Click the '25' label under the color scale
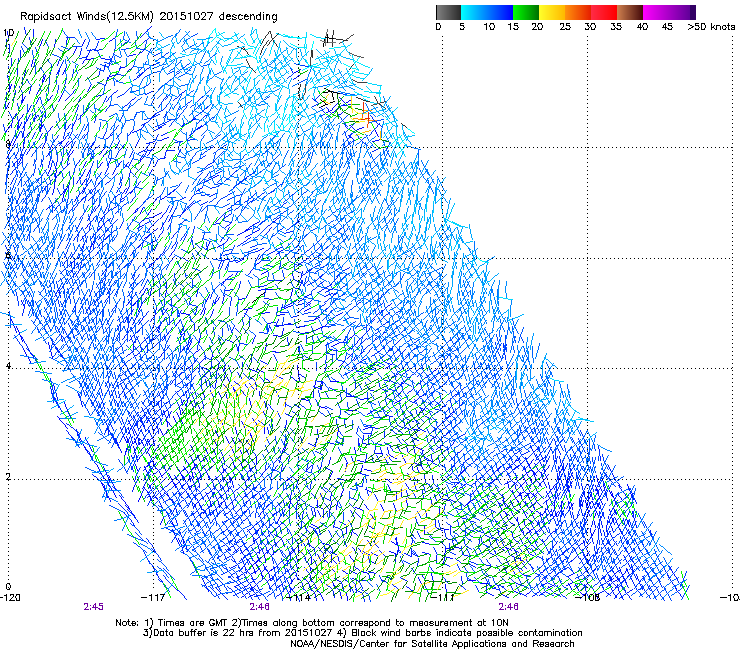The height and width of the screenshot is (650, 740). (565, 27)
